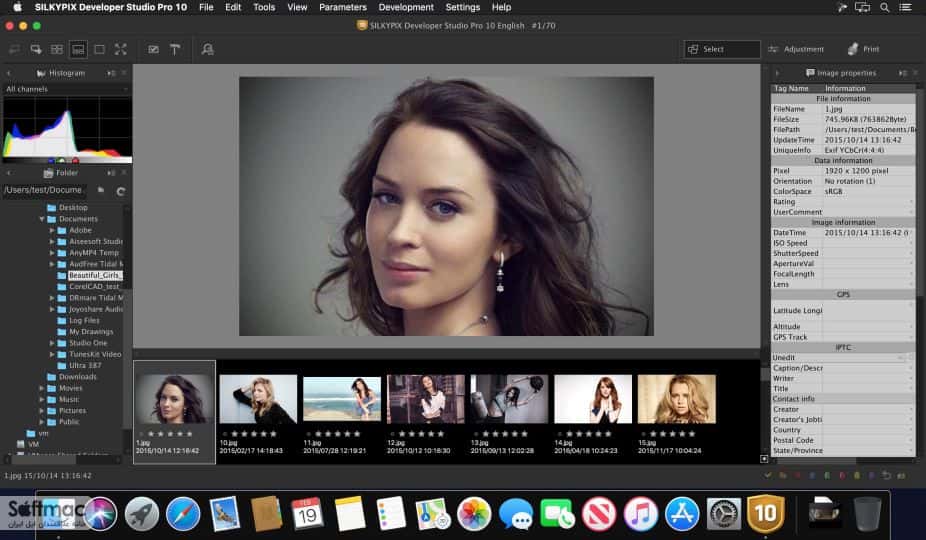The image size is (926, 540).
Task: Expand the TunesKit Video folder node
Action: coord(52,354)
